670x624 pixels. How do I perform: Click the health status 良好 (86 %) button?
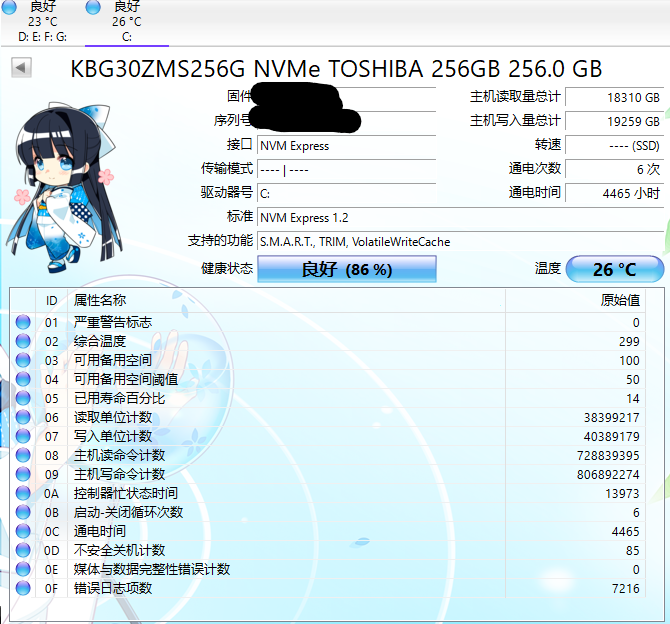tap(347, 269)
